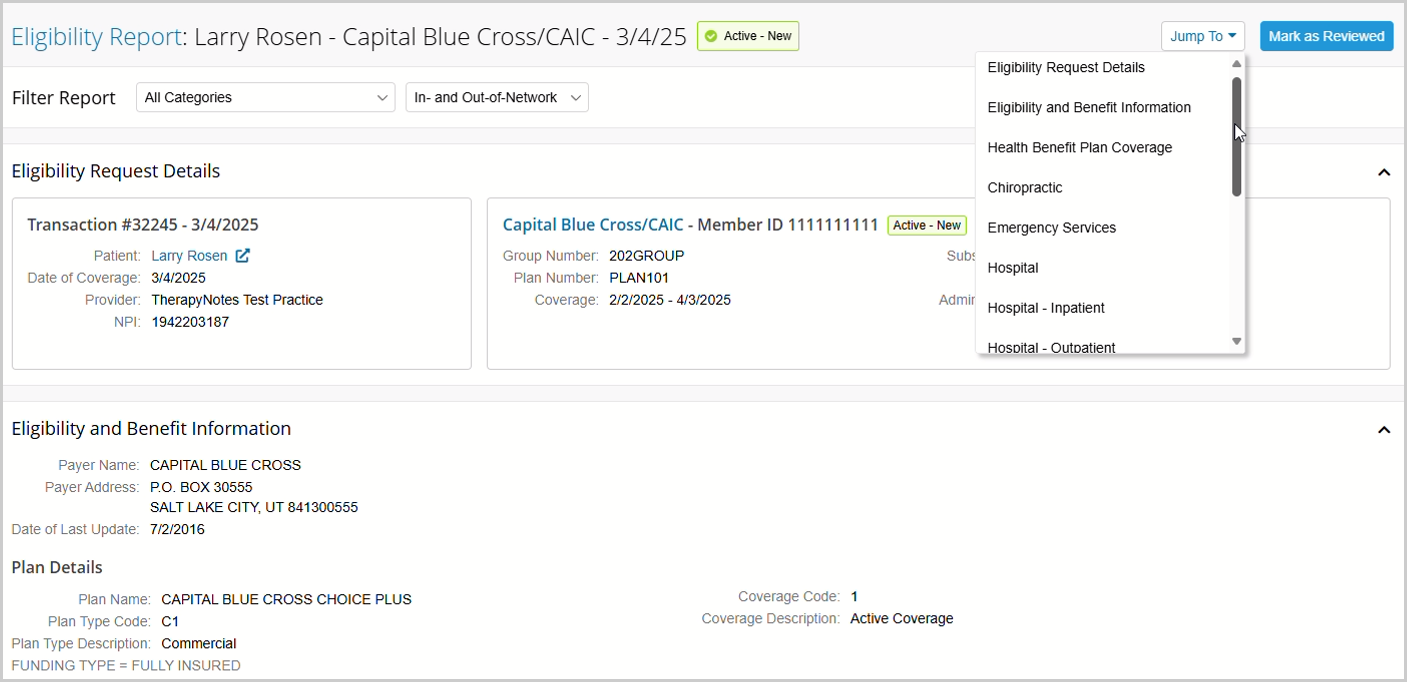Open the Larry Rosen patient link
The image size is (1407, 682).
coord(189,256)
